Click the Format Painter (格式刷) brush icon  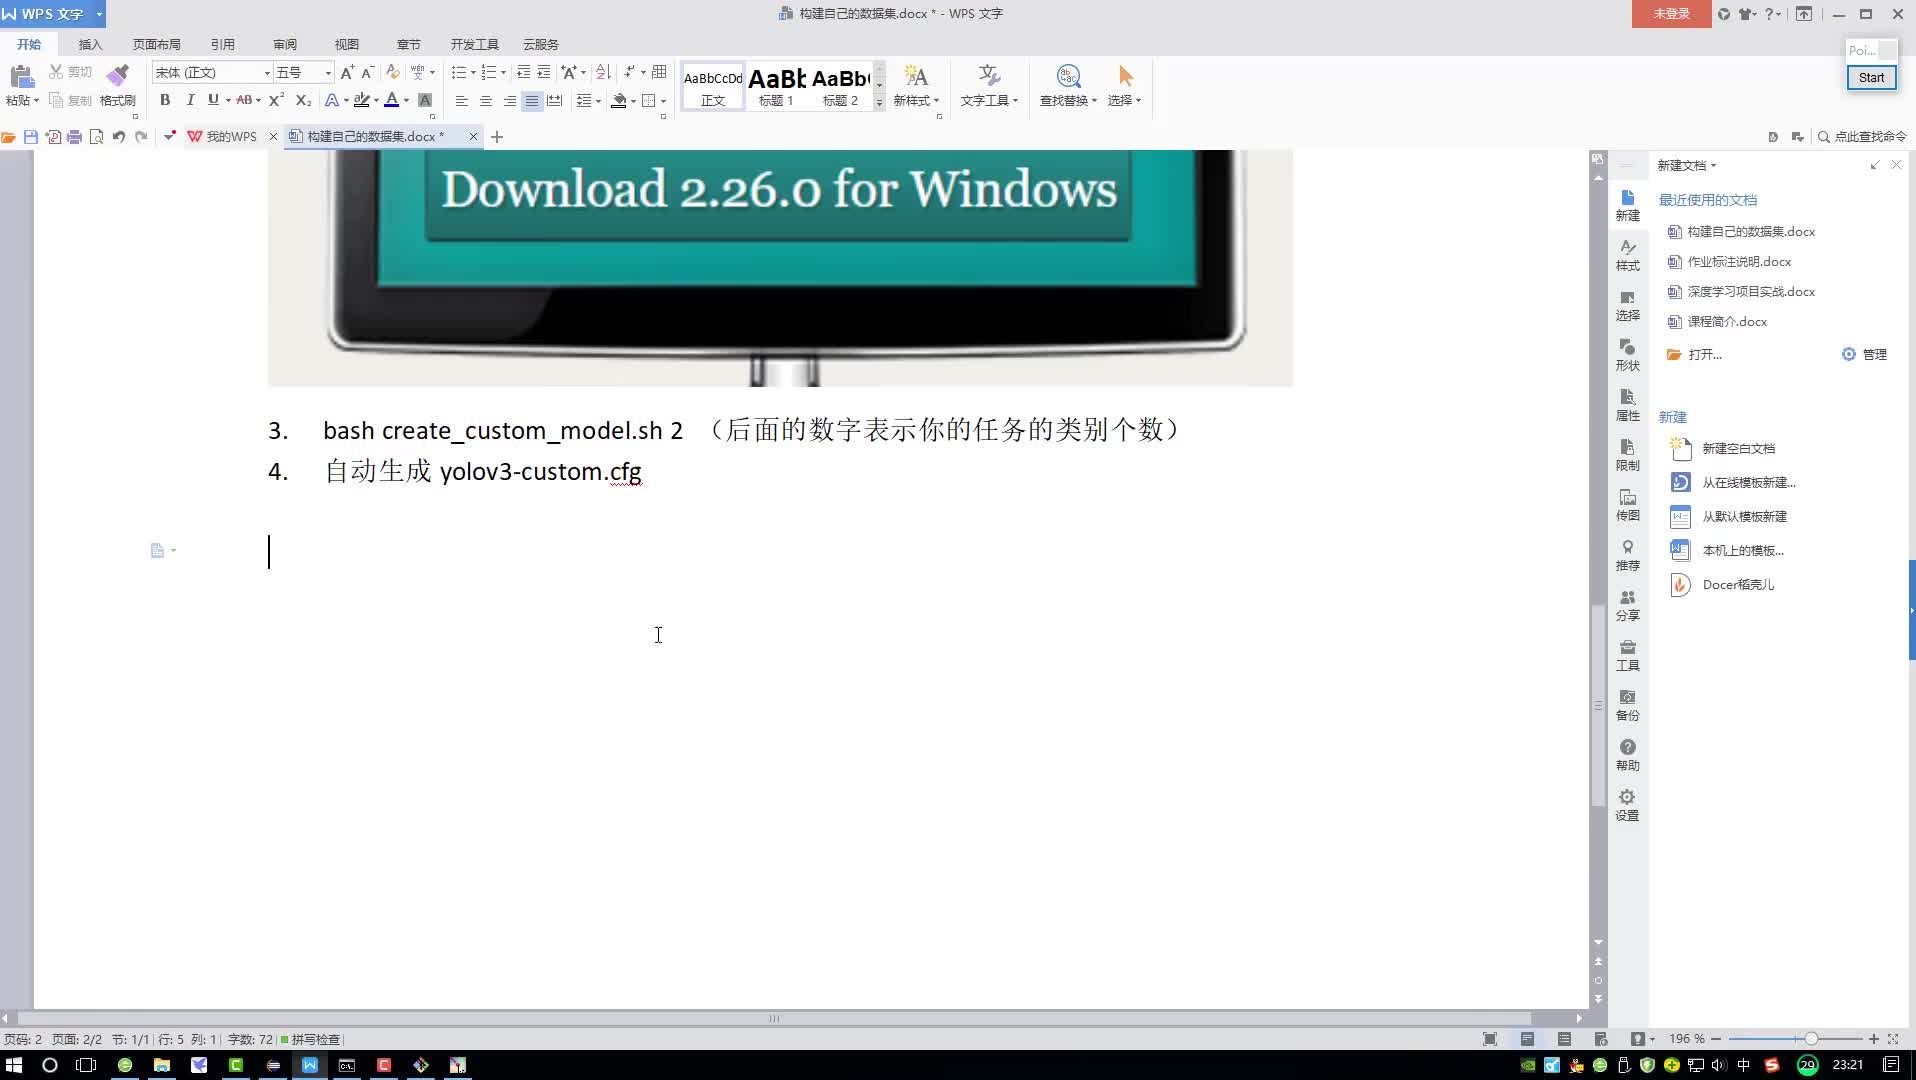click(118, 76)
